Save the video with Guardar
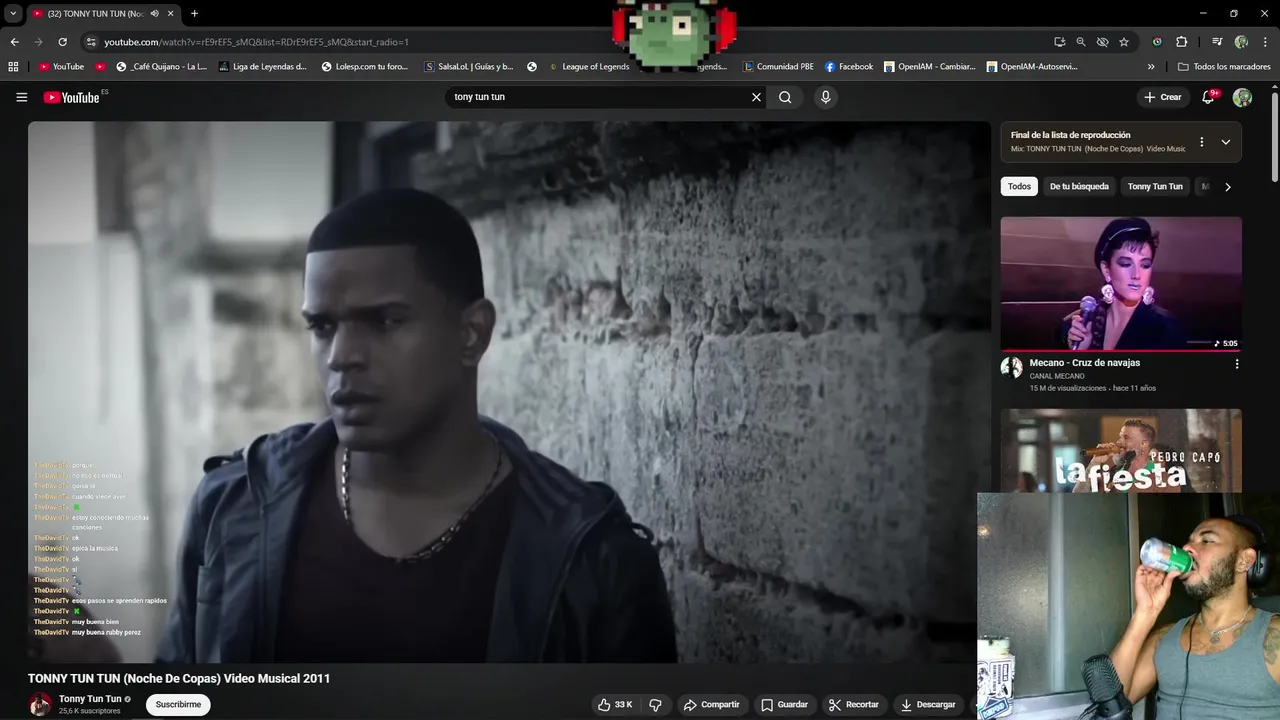Image resolution: width=1280 pixels, height=720 pixels. click(x=784, y=705)
